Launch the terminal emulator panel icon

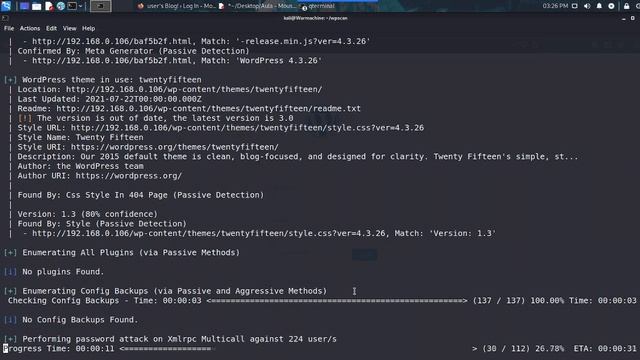click(x=72, y=6)
